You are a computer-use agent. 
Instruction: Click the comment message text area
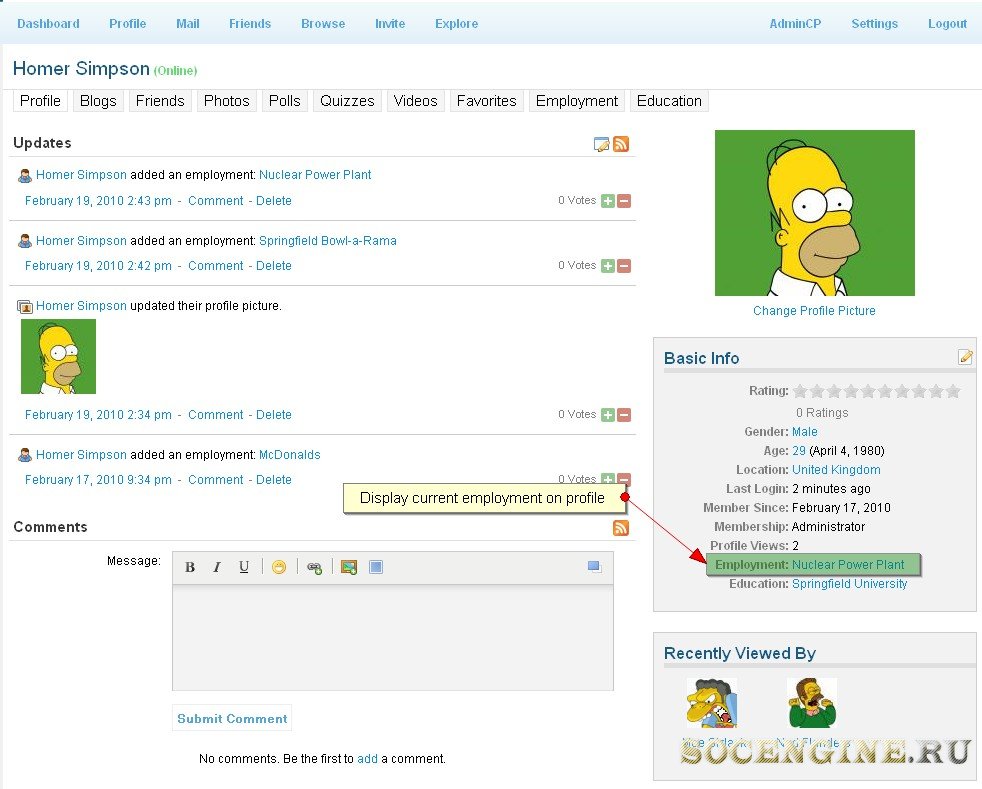coord(393,638)
